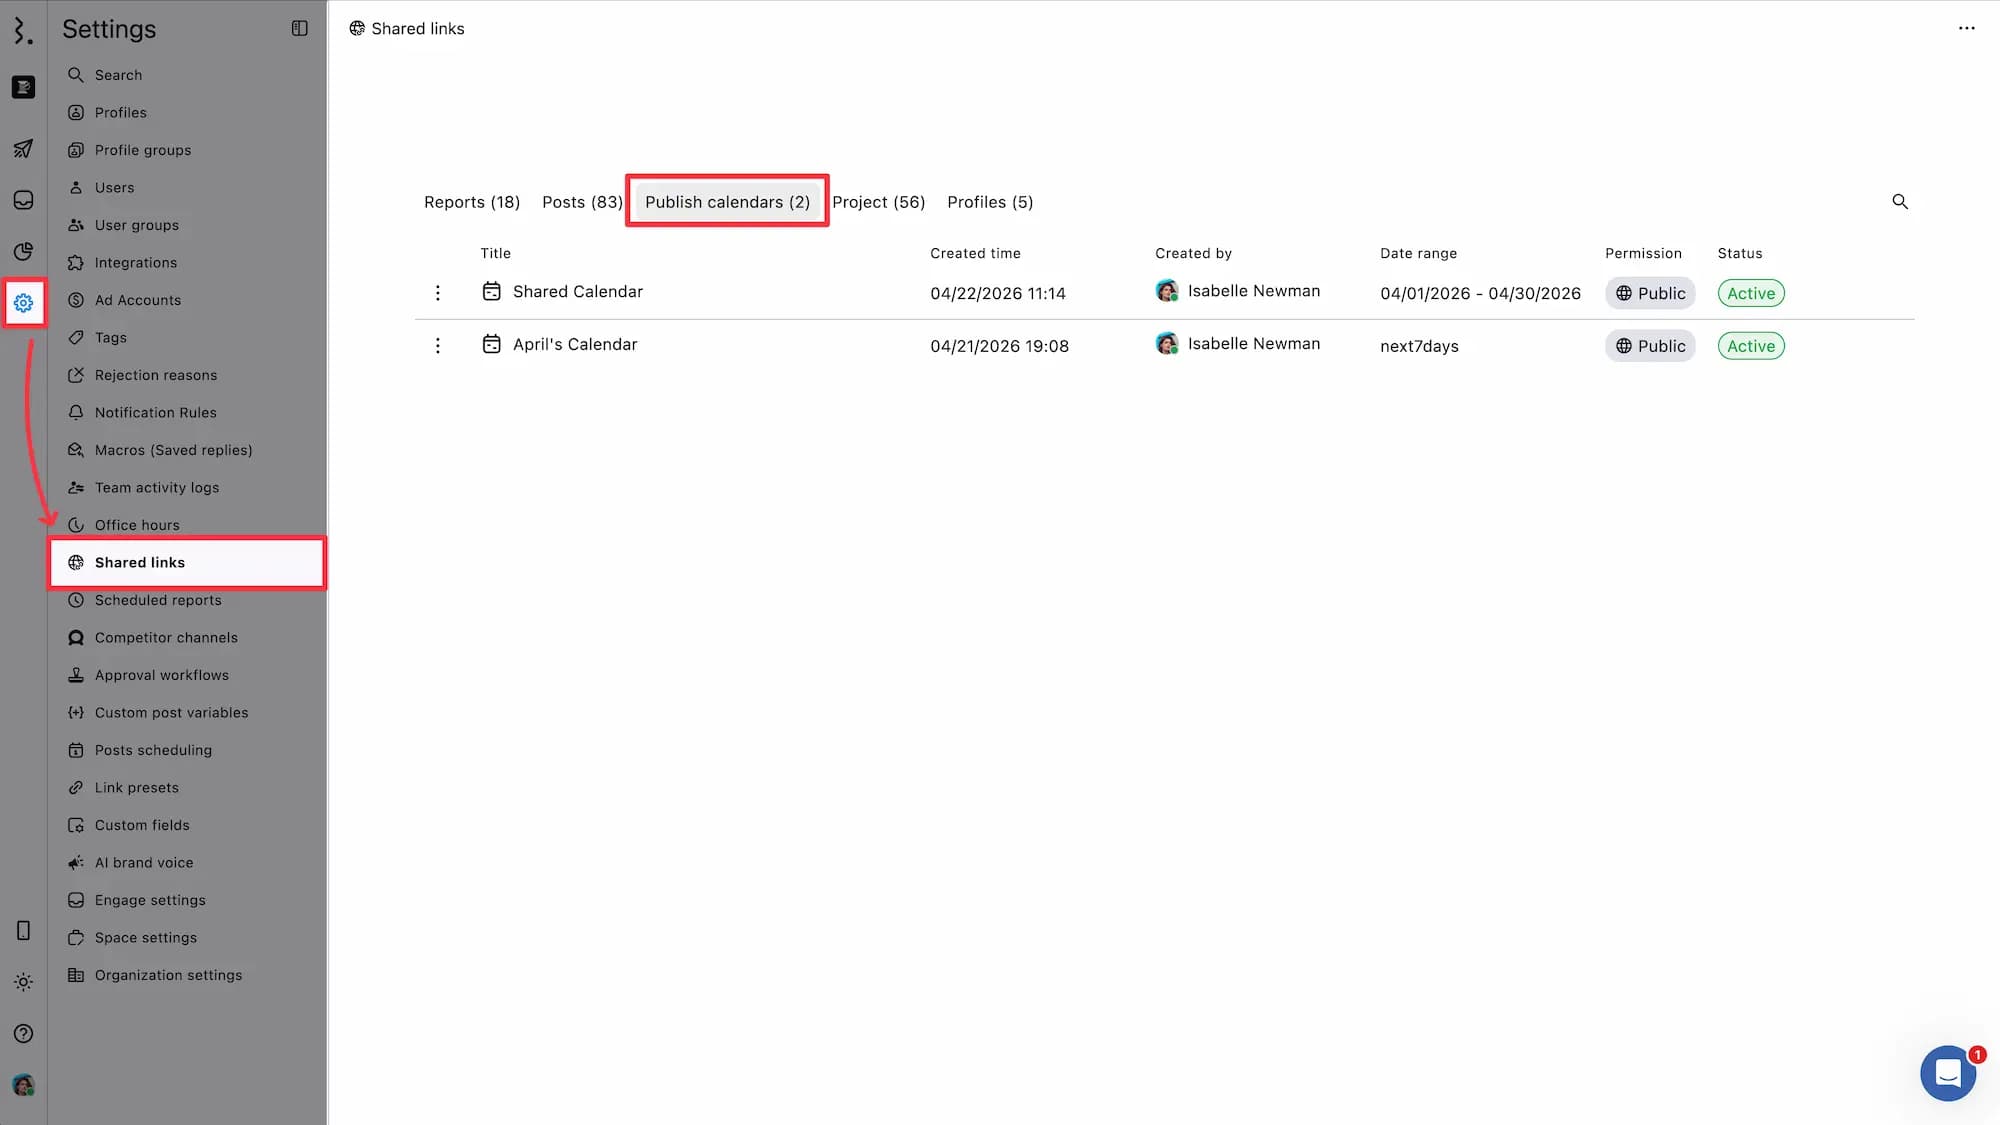2000x1125 pixels.
Task: Open the chat bubble with notification badge
Action: pyautogui.click(x=1948, y=1072)
